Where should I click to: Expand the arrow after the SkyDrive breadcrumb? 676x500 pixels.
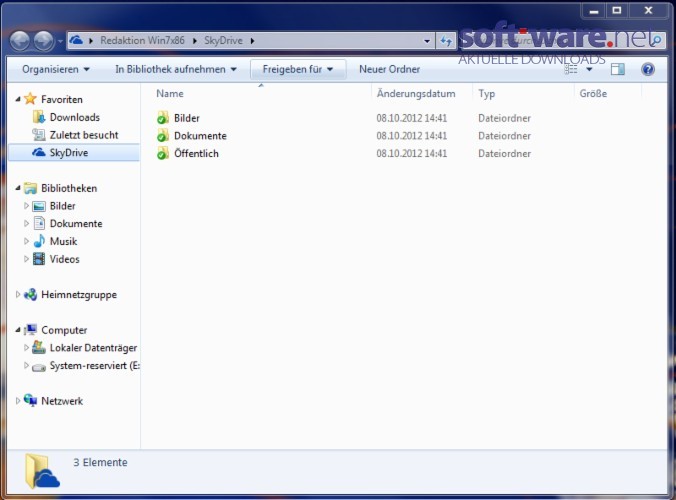[252, 41]
